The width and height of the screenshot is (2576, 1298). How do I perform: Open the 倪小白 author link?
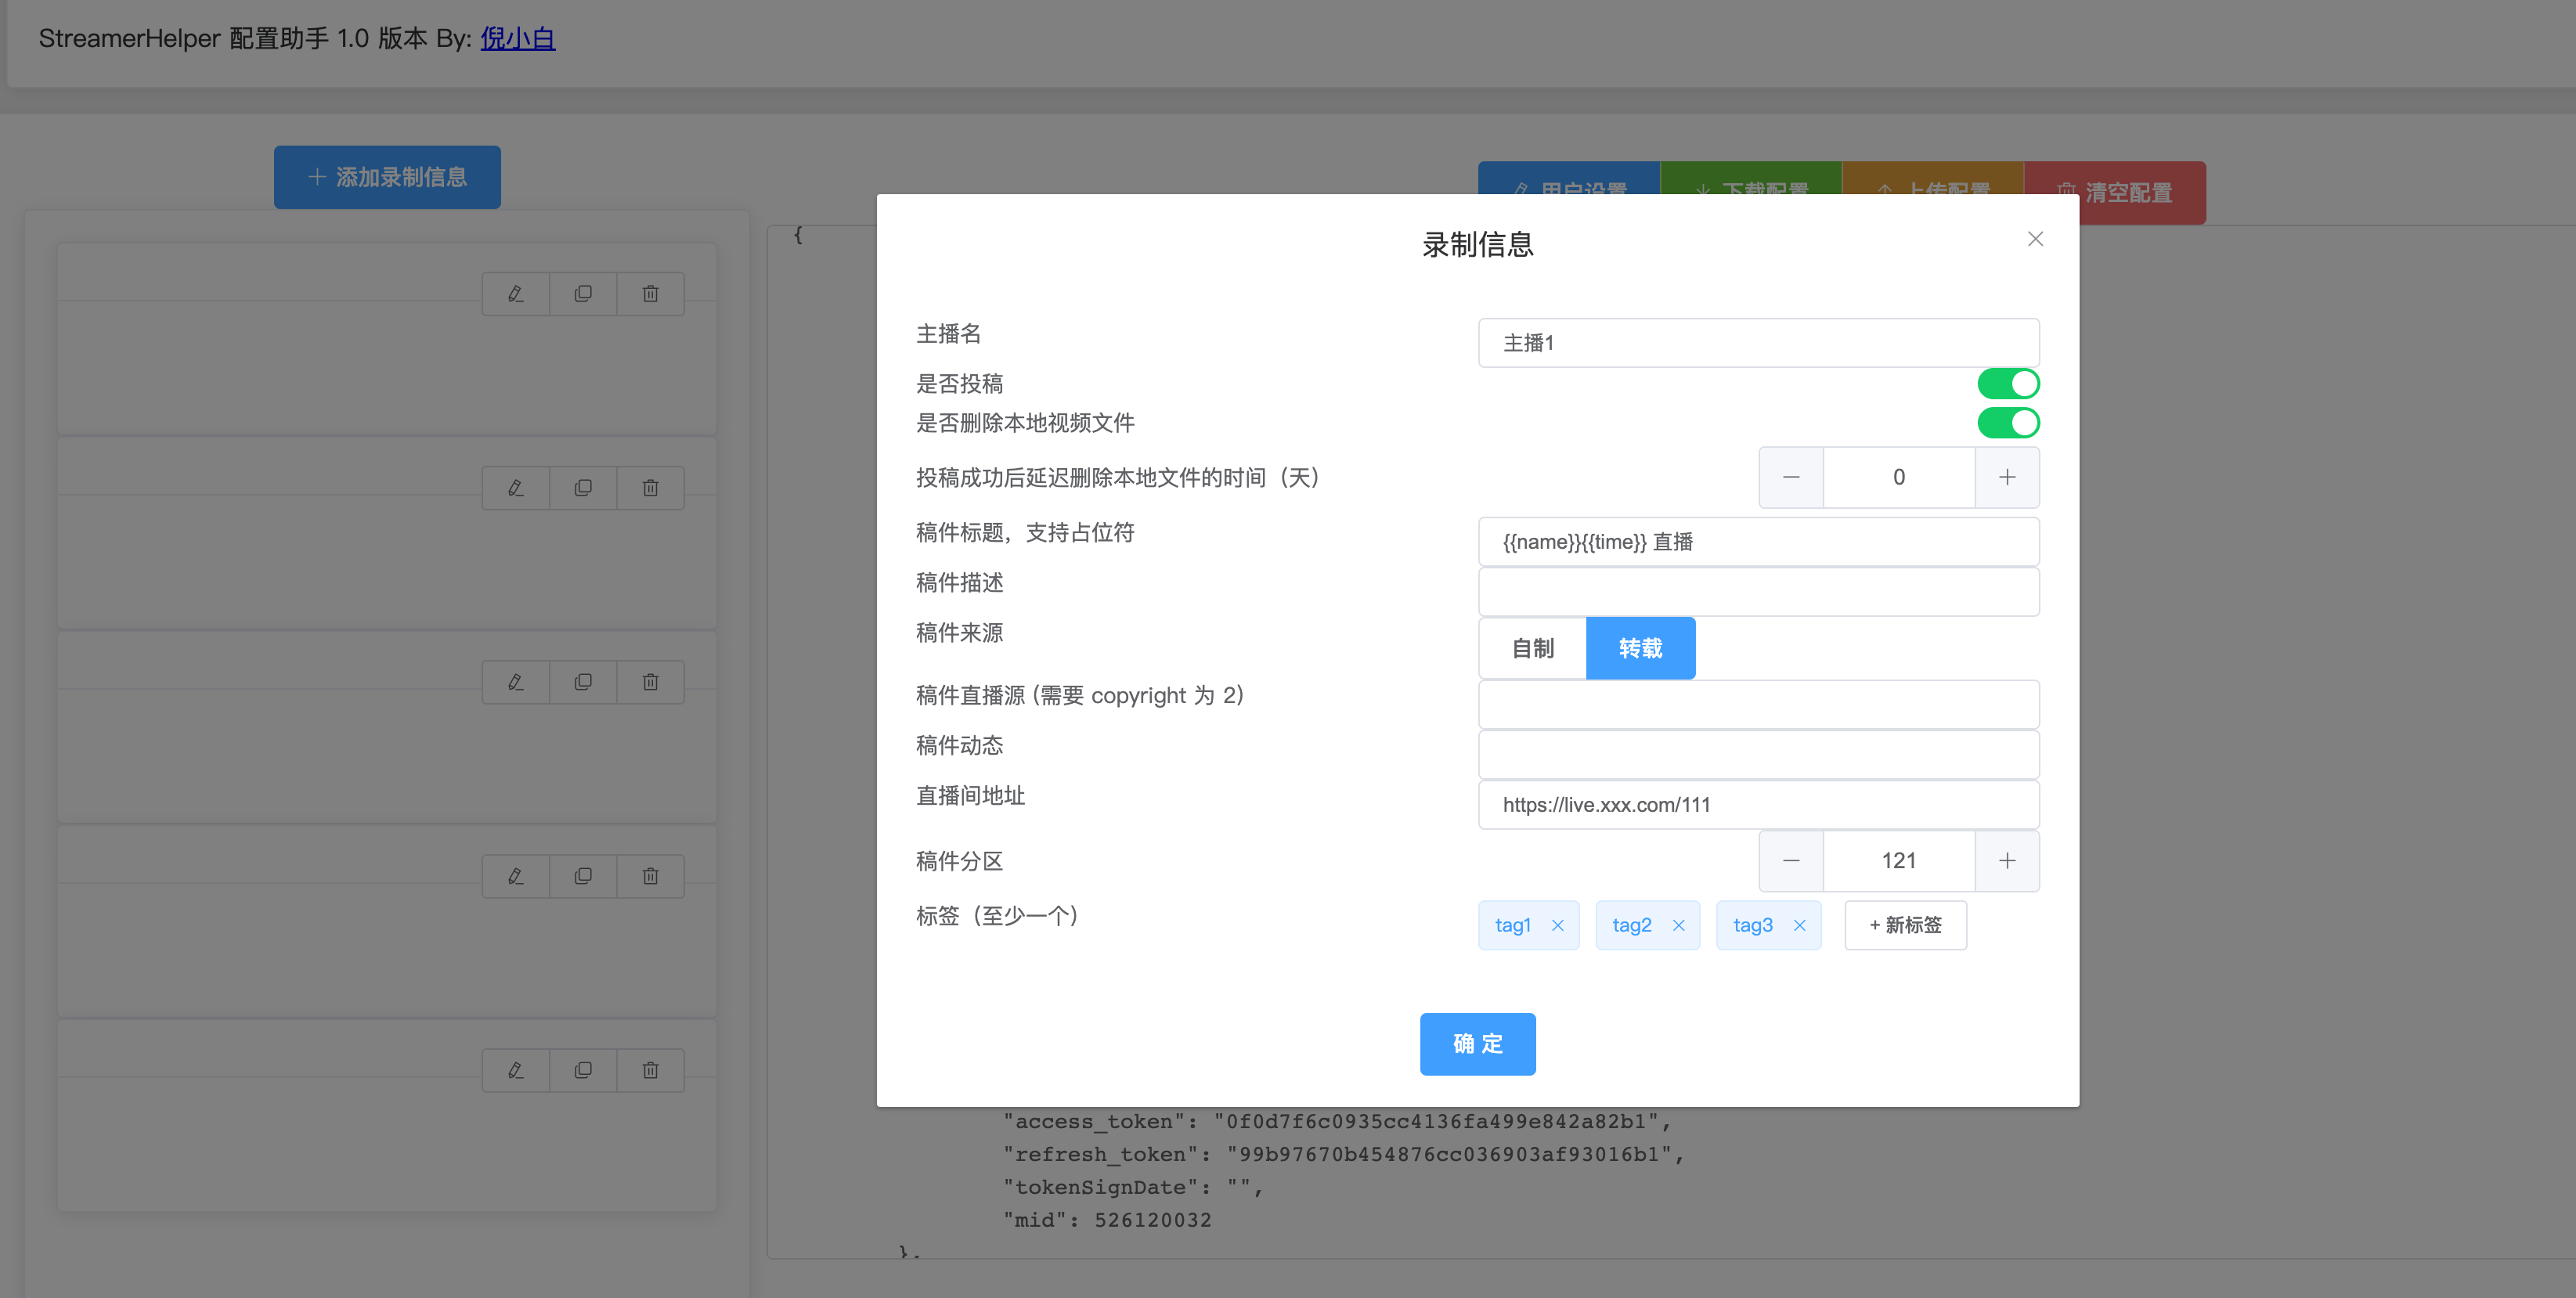pos(517,38)
